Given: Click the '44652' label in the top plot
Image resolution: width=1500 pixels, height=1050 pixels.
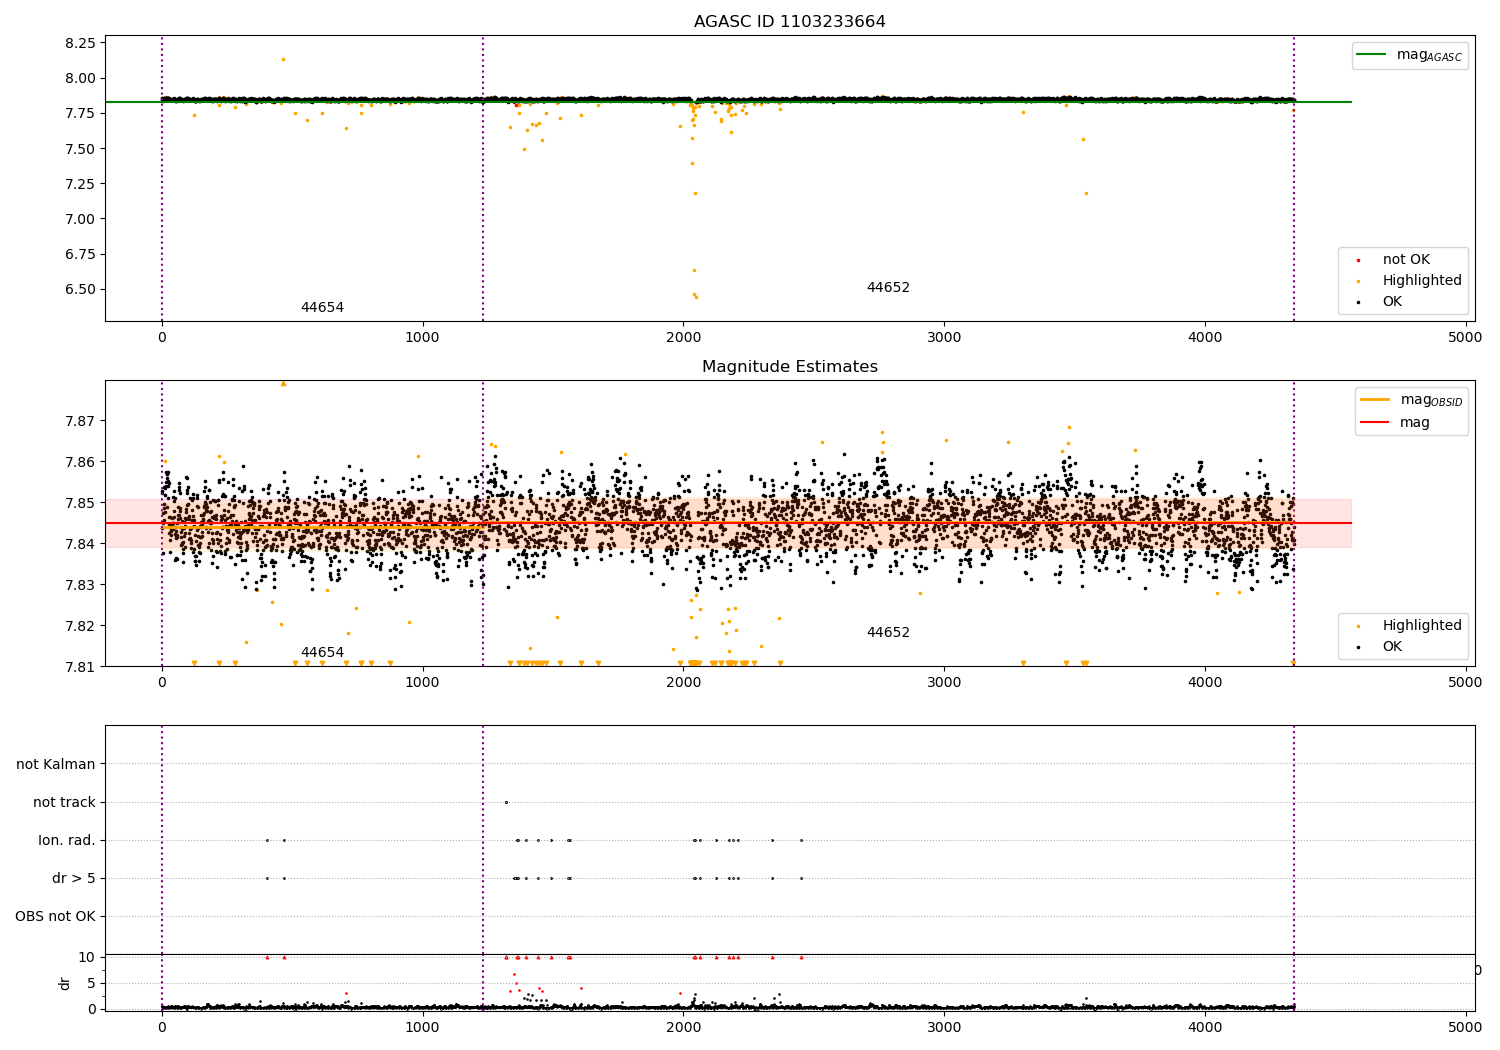Looking at the screenshot, I should (x=888, y=288).
